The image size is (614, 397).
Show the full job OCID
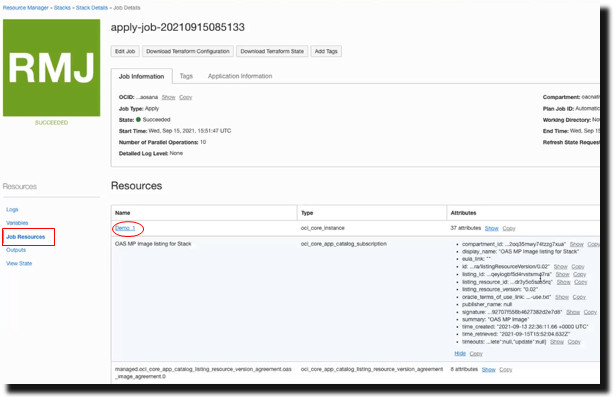[x=168, y=97]
